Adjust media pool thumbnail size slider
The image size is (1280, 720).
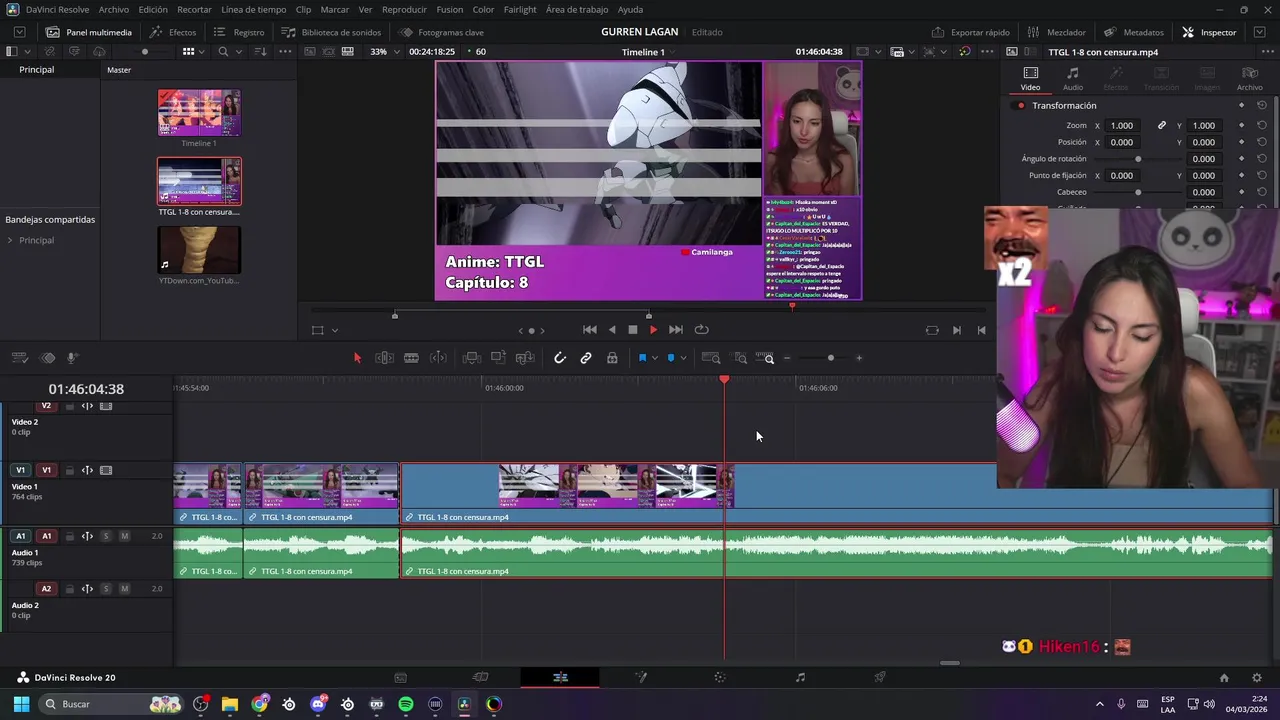pos(144,52)
